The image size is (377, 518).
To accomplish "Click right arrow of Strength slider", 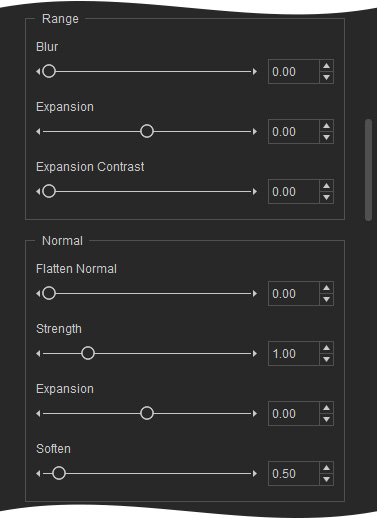I will point(255,354).
